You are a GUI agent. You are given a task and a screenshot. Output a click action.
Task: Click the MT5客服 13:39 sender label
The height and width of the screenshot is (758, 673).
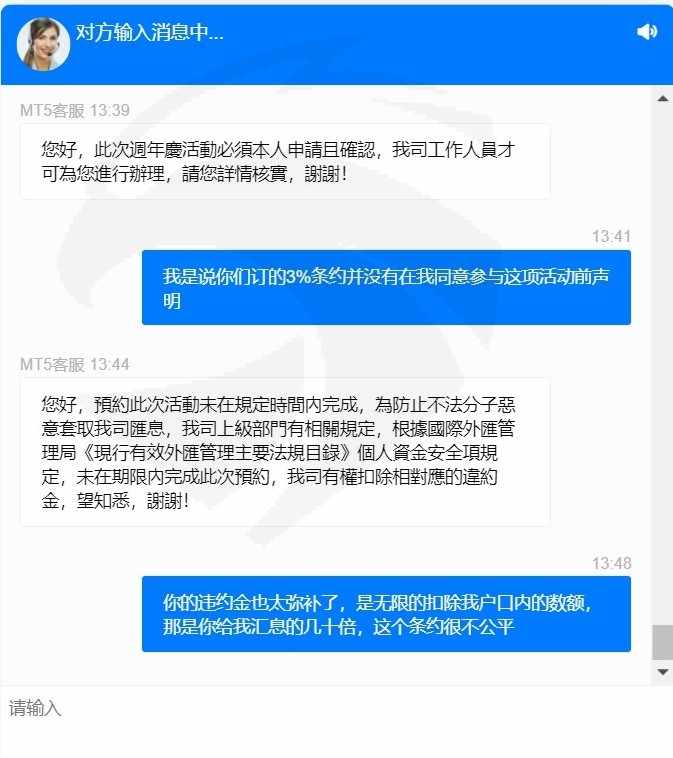click(x=75, y=110)
